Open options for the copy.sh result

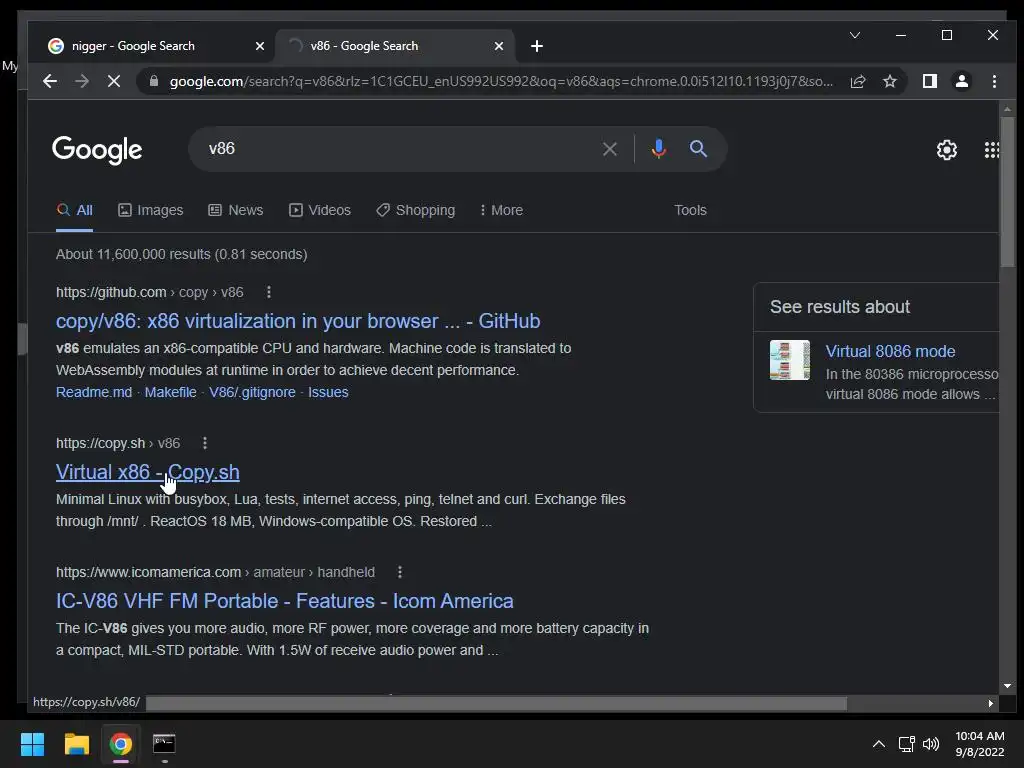(x=205, y=443)
